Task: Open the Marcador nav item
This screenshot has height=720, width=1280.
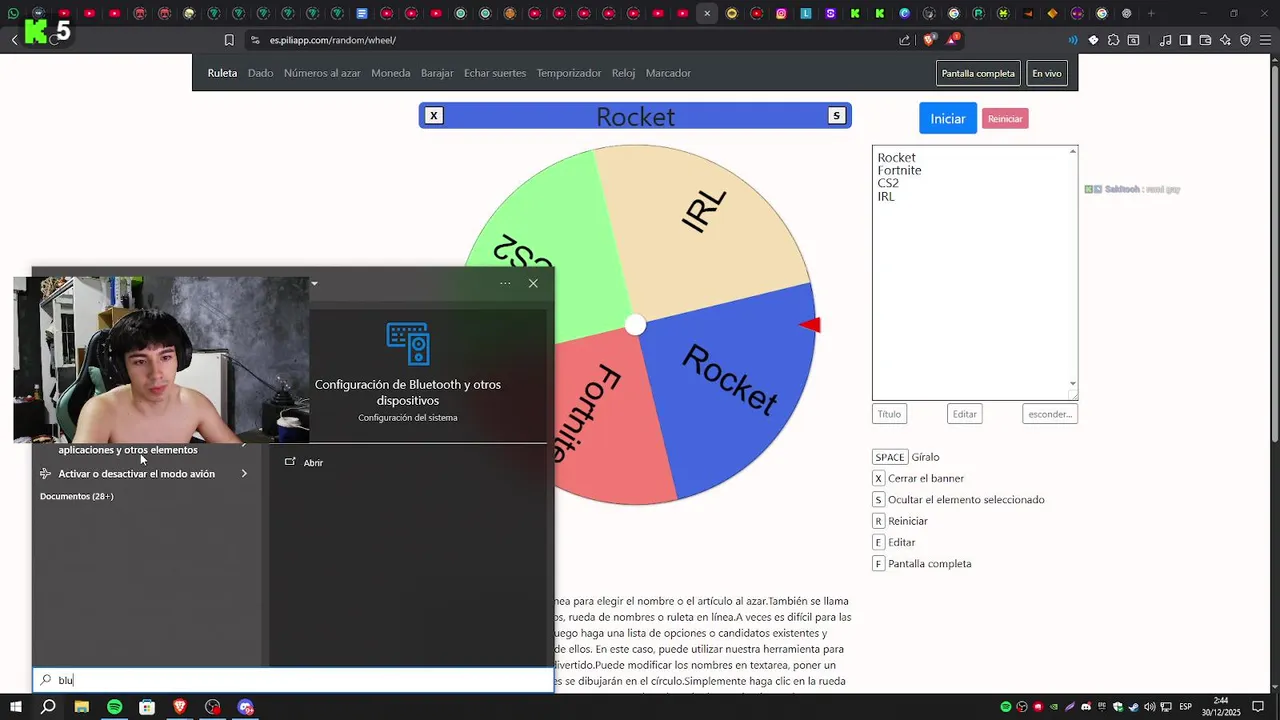Action: (x=668, y=73)
